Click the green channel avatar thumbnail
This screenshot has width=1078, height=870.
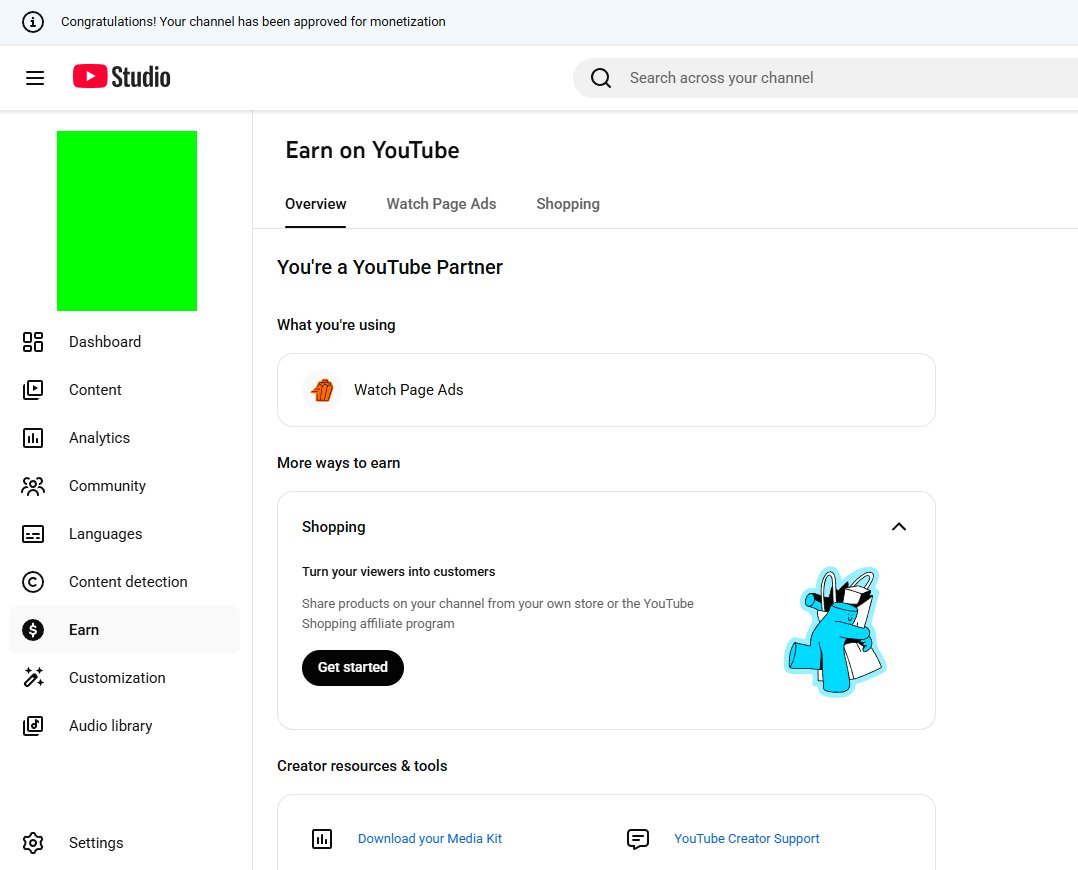tap(126, 221)
